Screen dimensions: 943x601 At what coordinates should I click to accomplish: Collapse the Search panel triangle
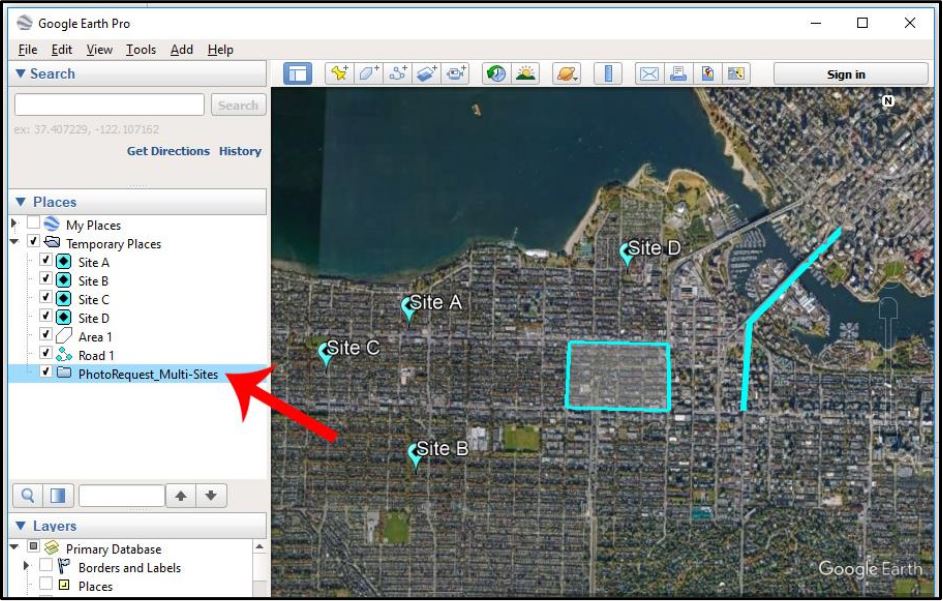tap(20, 73)
